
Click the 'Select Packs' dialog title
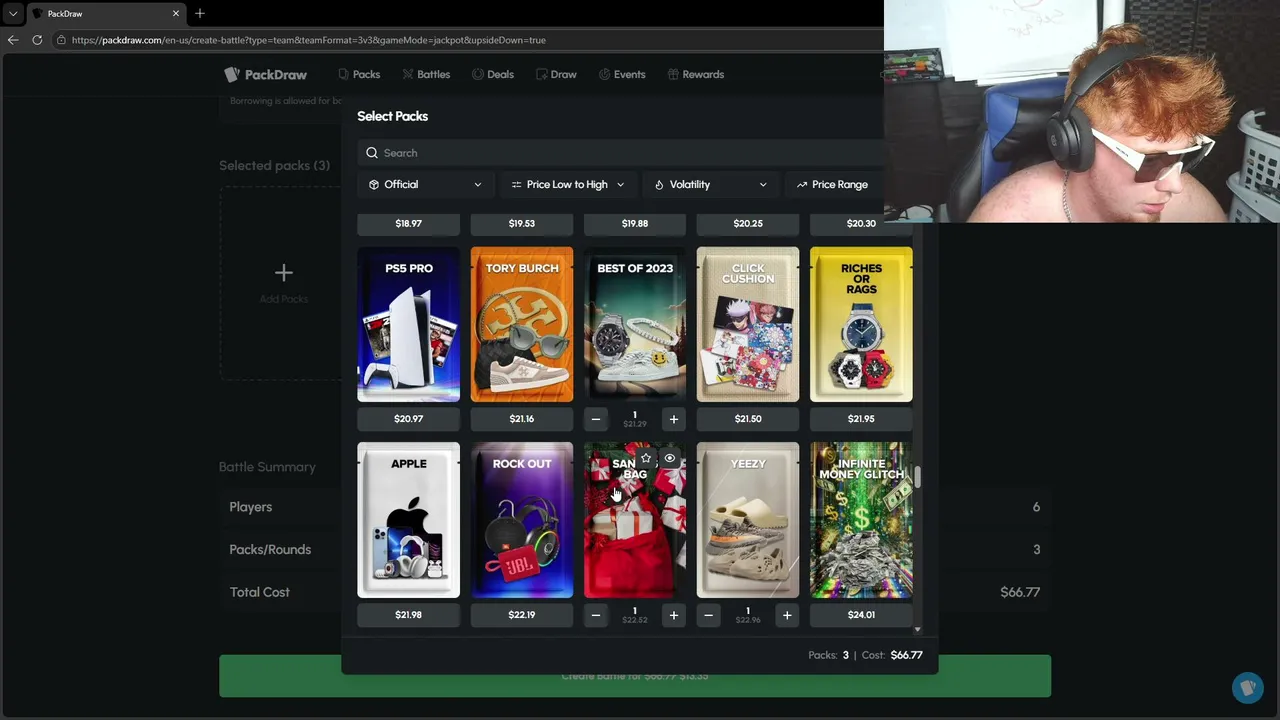392,116
